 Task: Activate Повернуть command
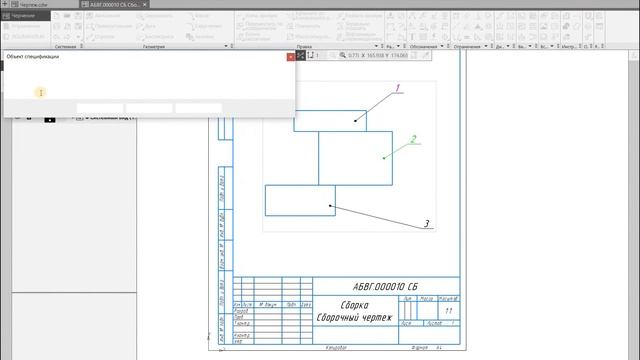304,26
